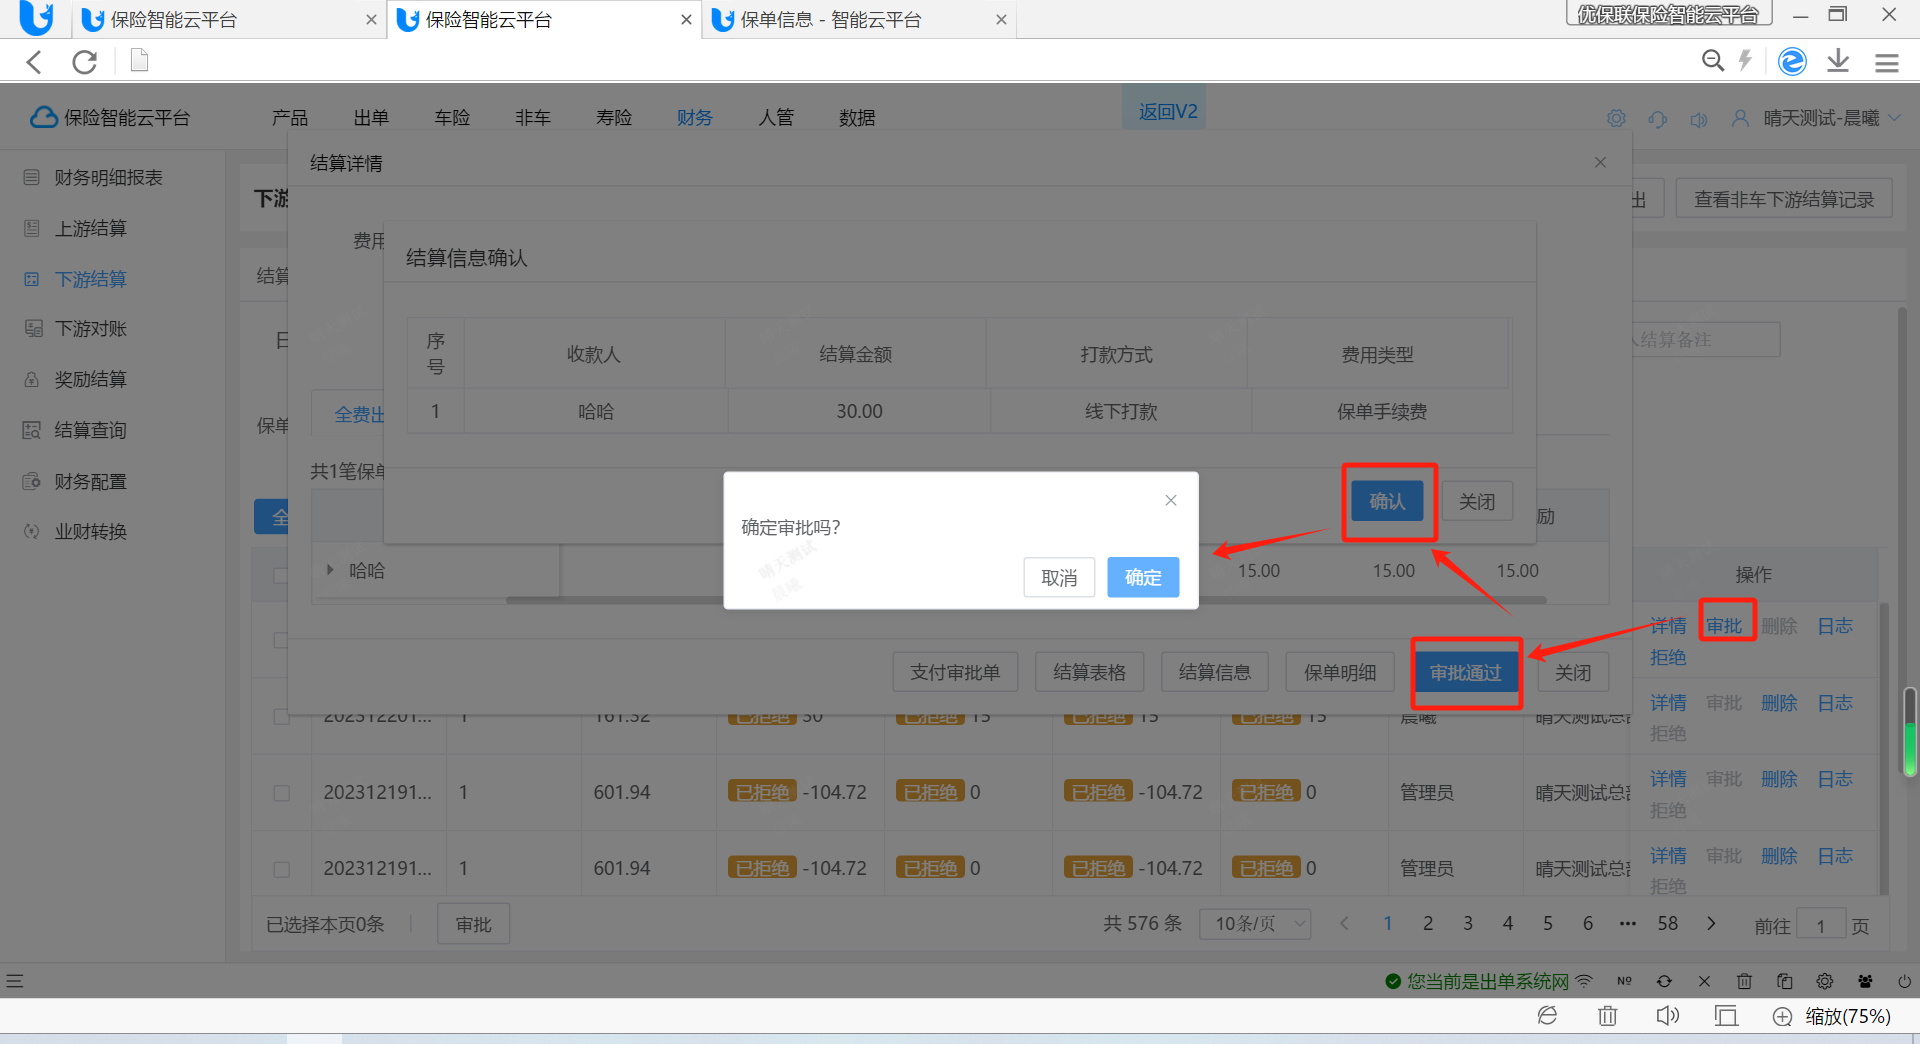Open the 数据 top menu

(x=857, y=118)
